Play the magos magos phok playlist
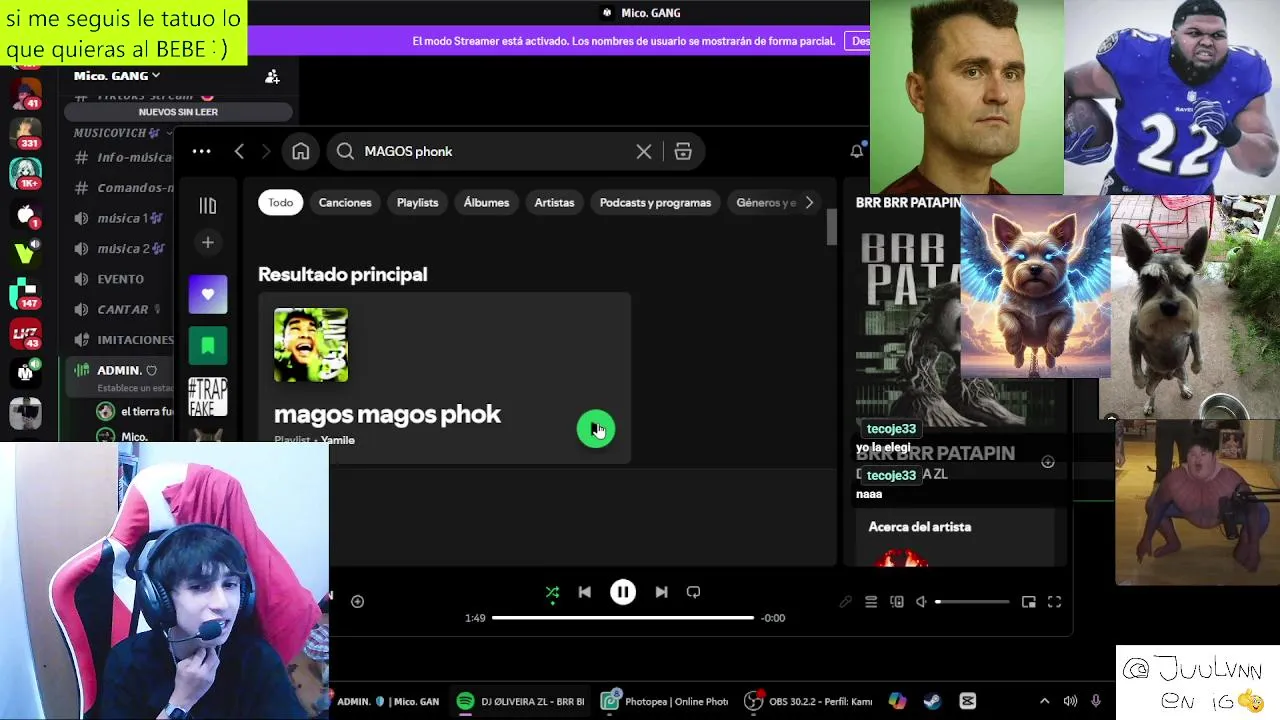1280x720 pixels. tap(596, 429)
